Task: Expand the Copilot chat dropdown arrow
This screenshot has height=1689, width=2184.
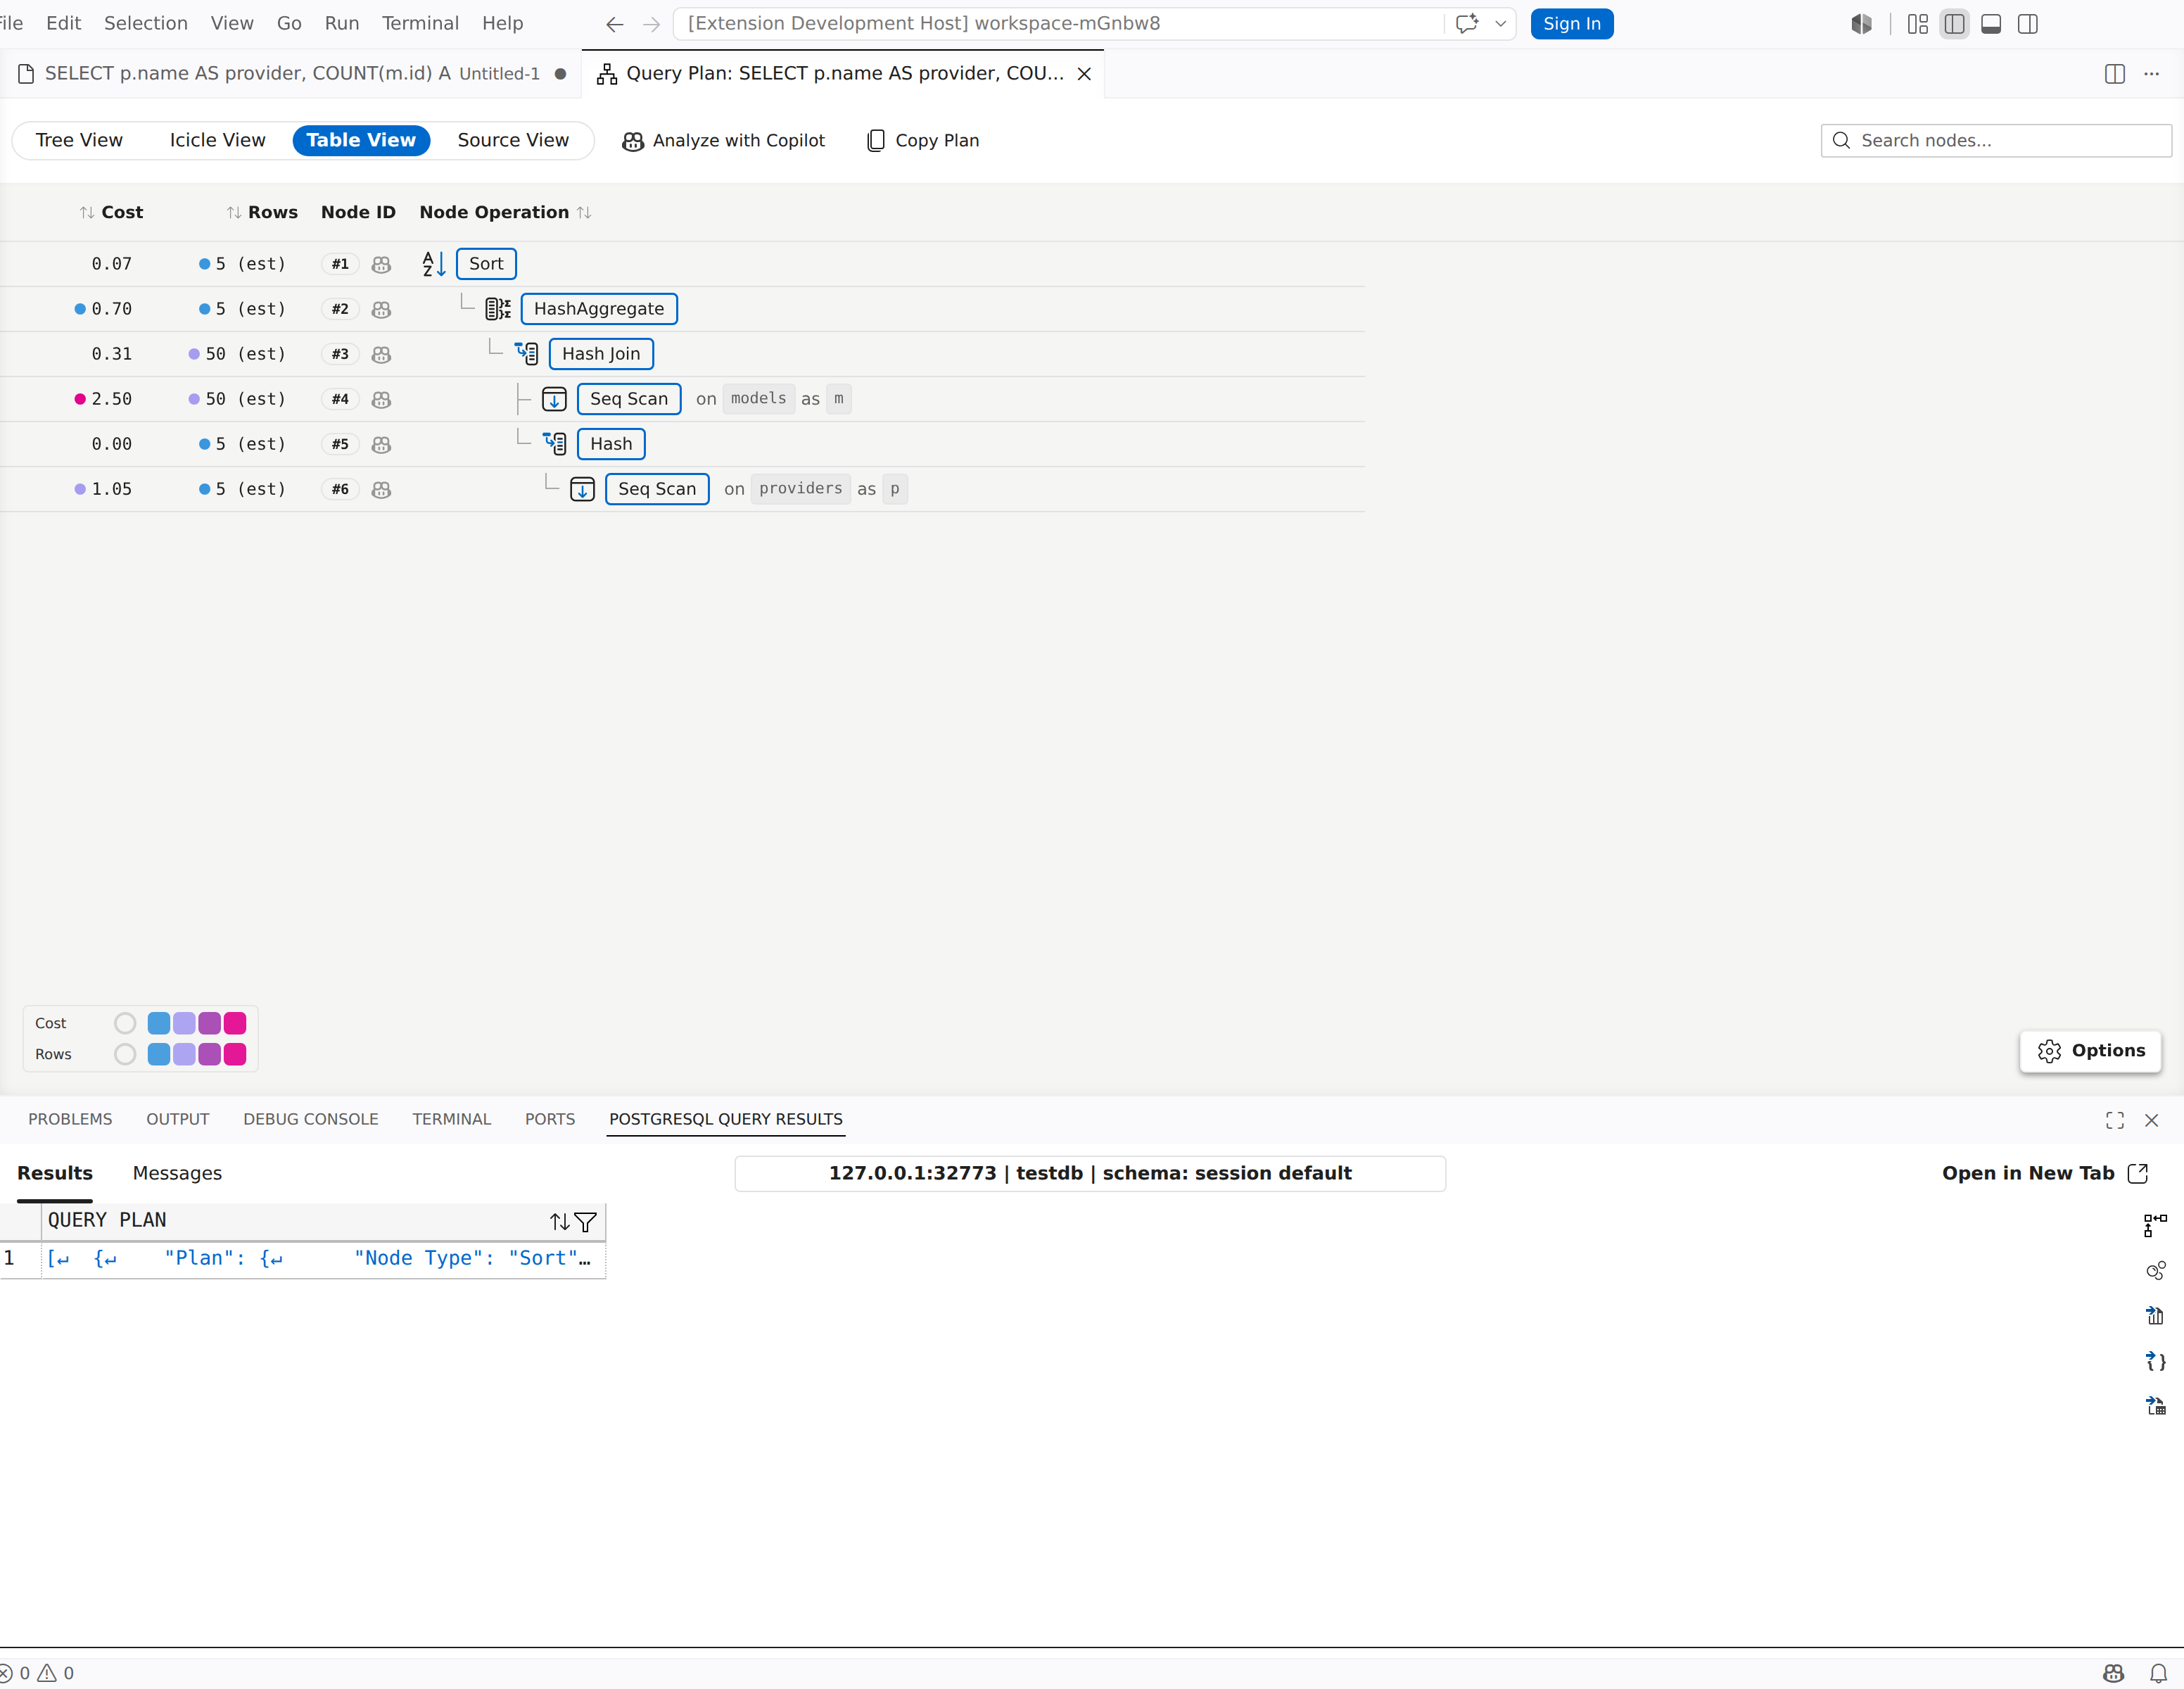Action: click(1501, 24)
